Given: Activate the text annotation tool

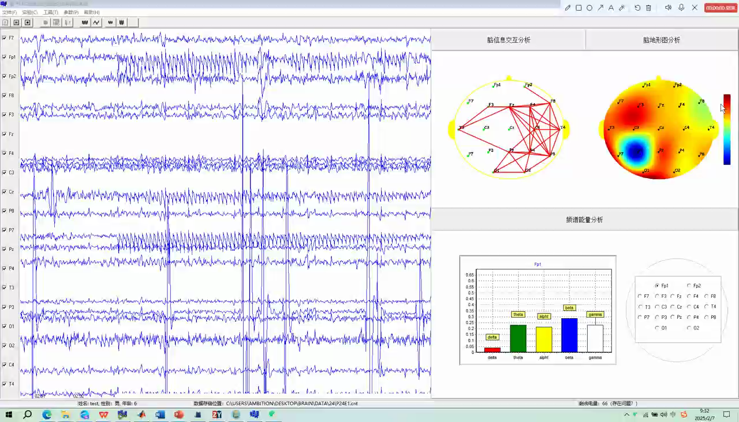Looking at the screenshot, I should (x=611, y=8).
